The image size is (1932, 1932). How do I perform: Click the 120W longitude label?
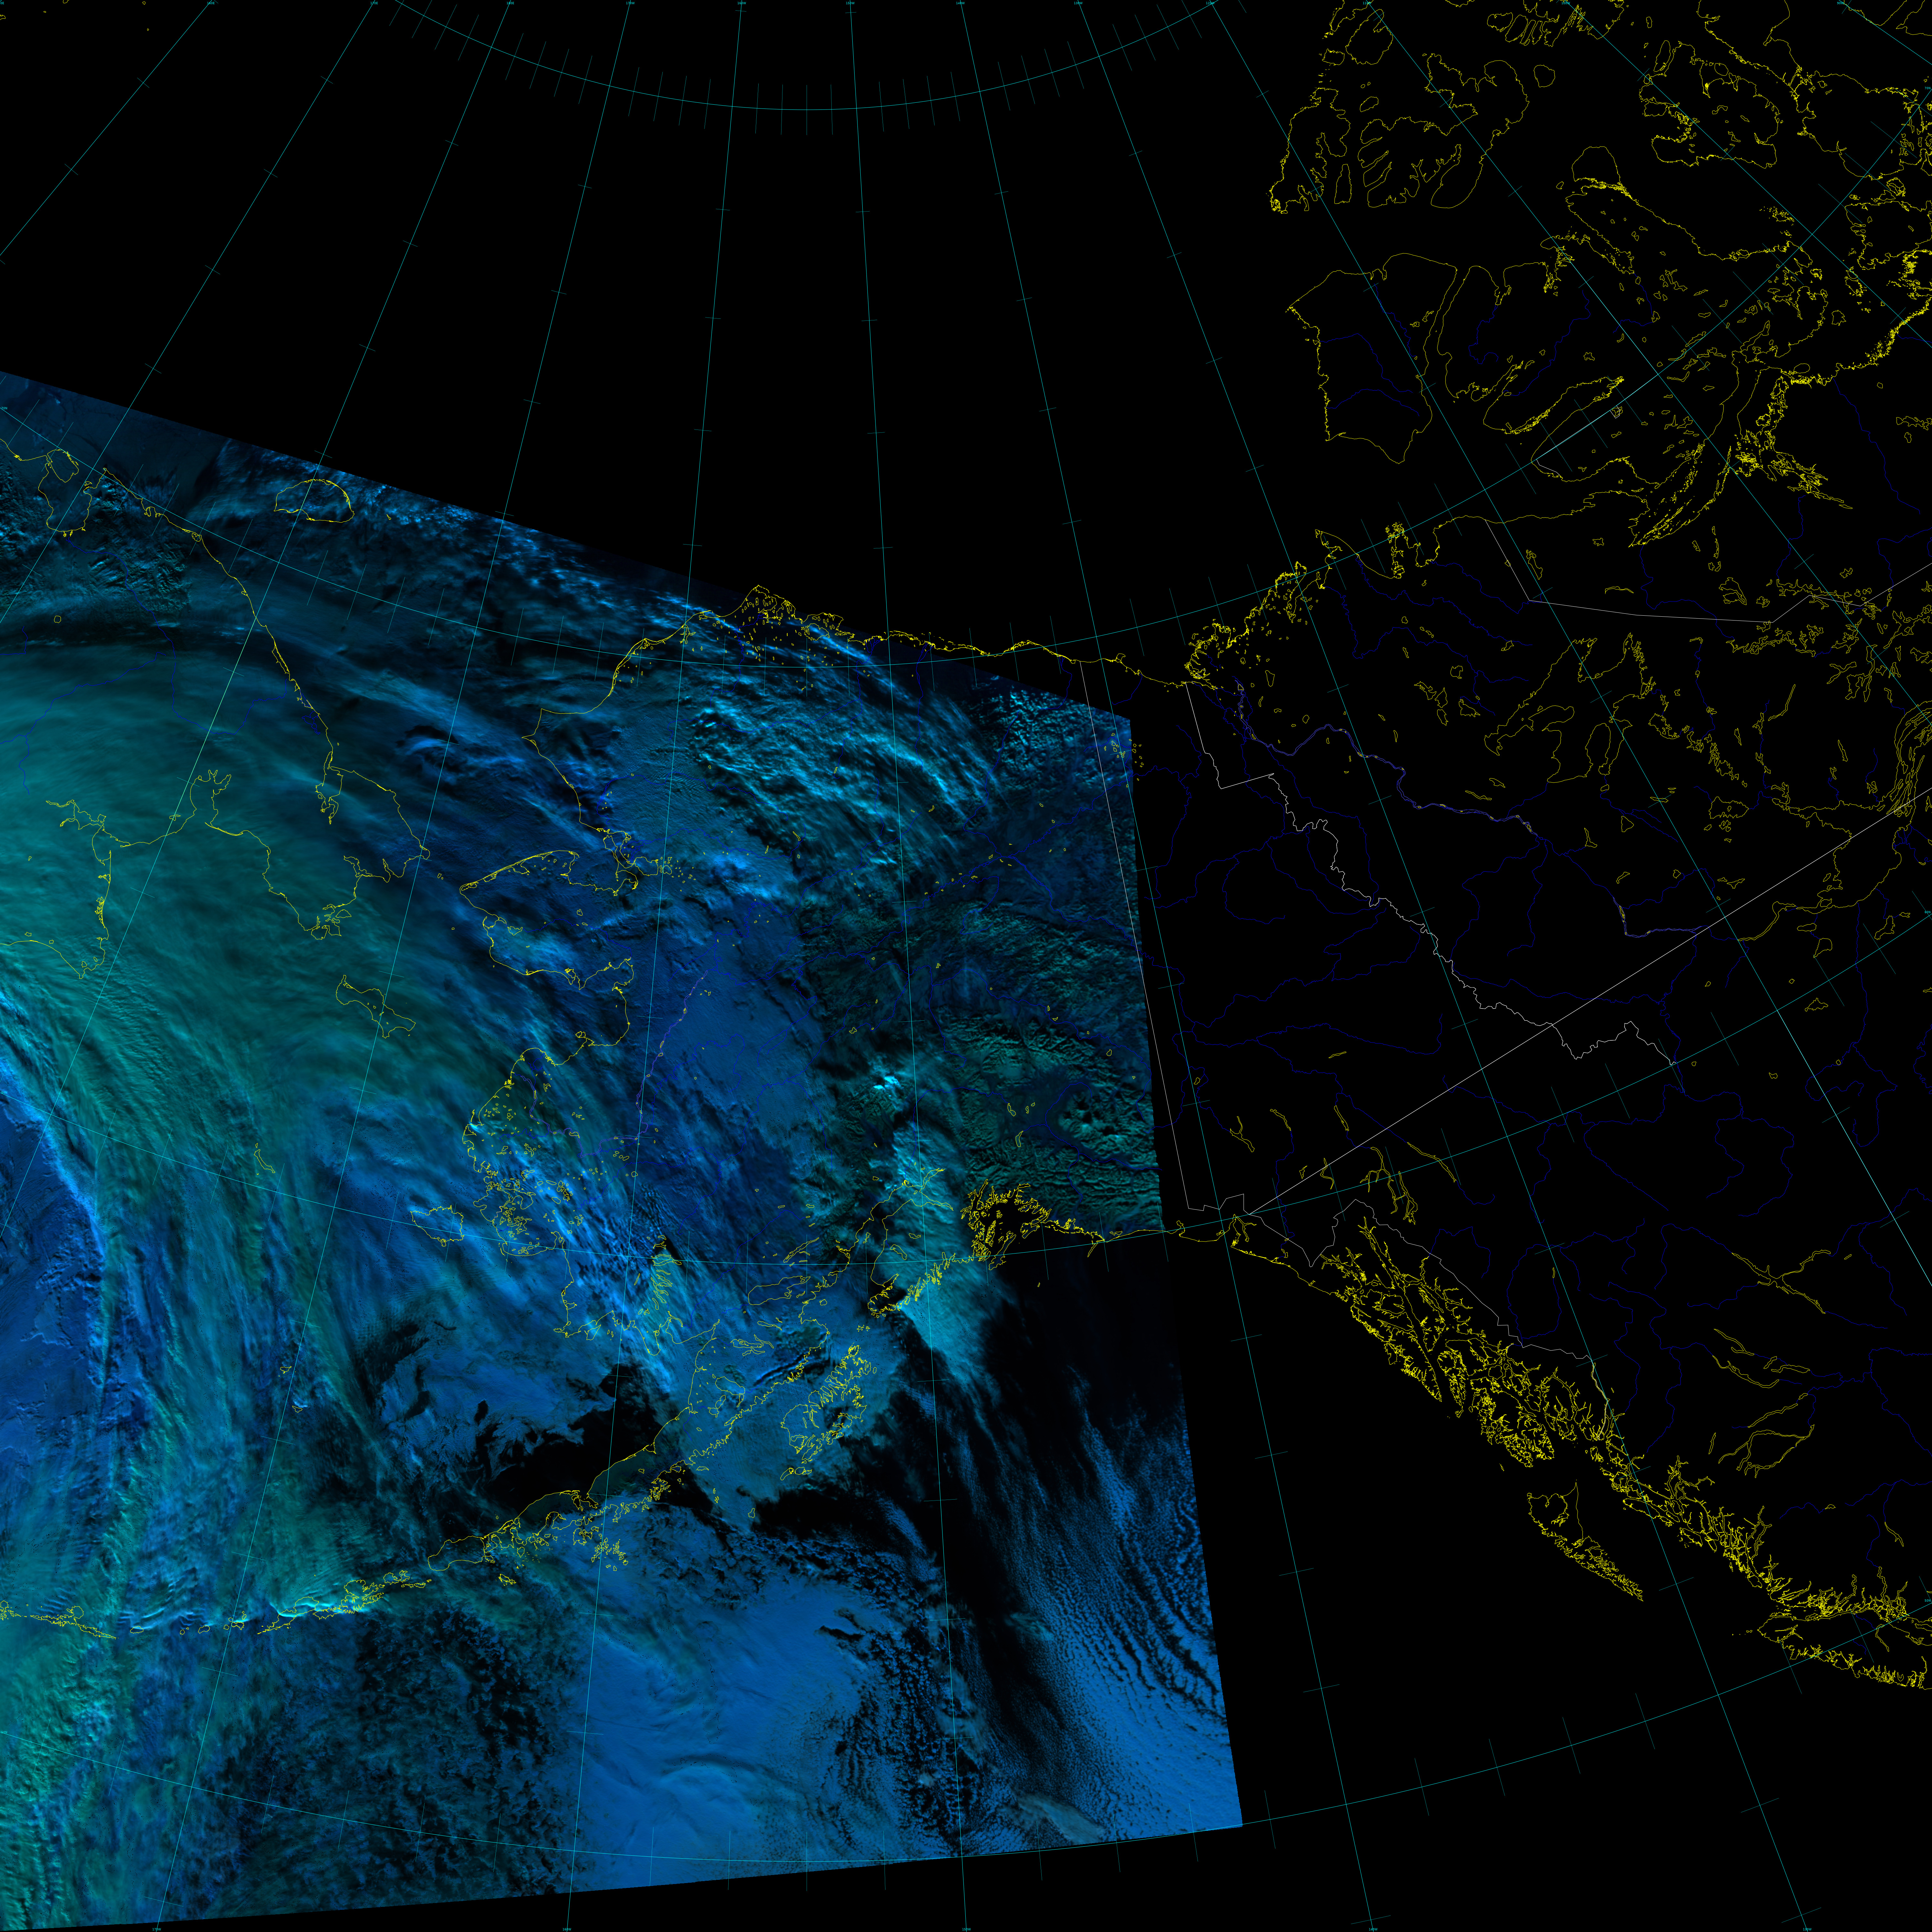coord(1210,3)
